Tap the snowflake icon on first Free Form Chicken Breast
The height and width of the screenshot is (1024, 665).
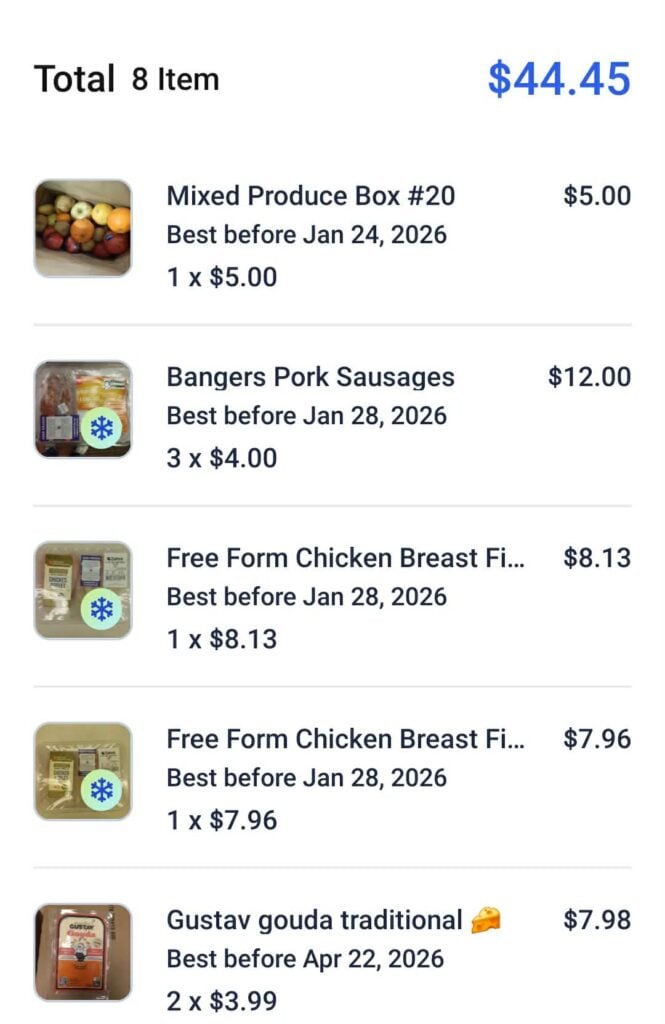click(104, 606)
